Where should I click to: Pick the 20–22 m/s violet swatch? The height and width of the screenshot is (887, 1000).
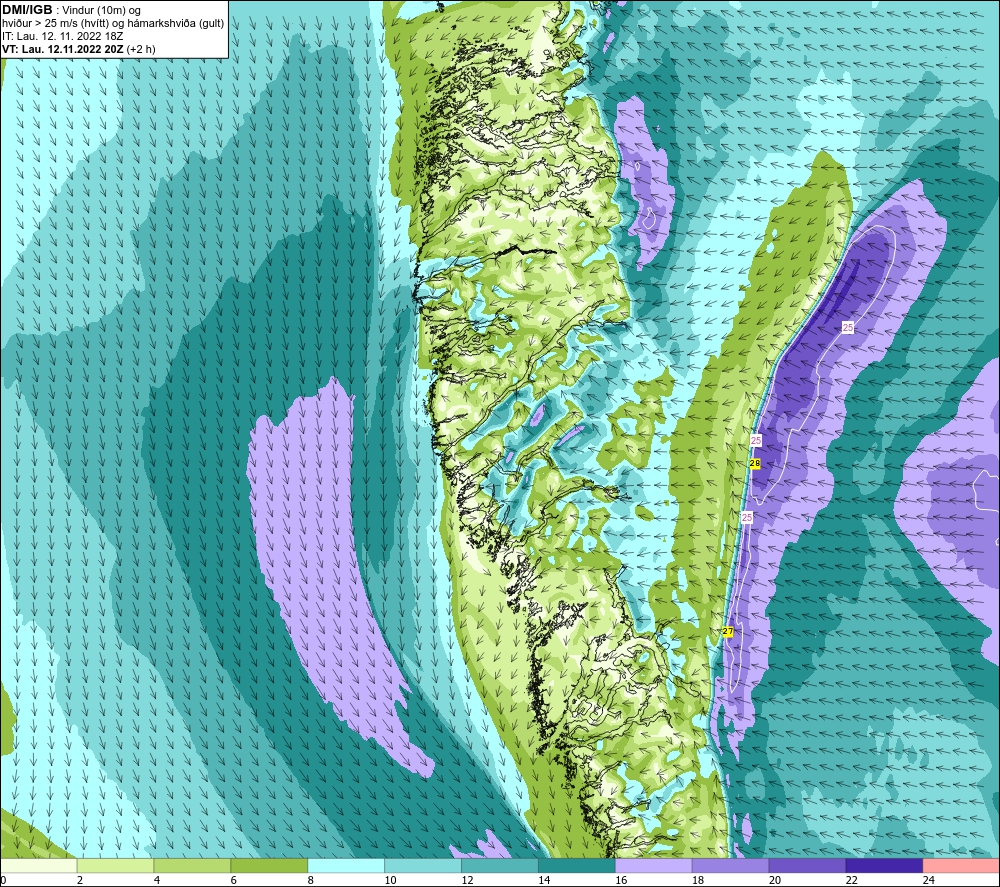click(807, 865)
